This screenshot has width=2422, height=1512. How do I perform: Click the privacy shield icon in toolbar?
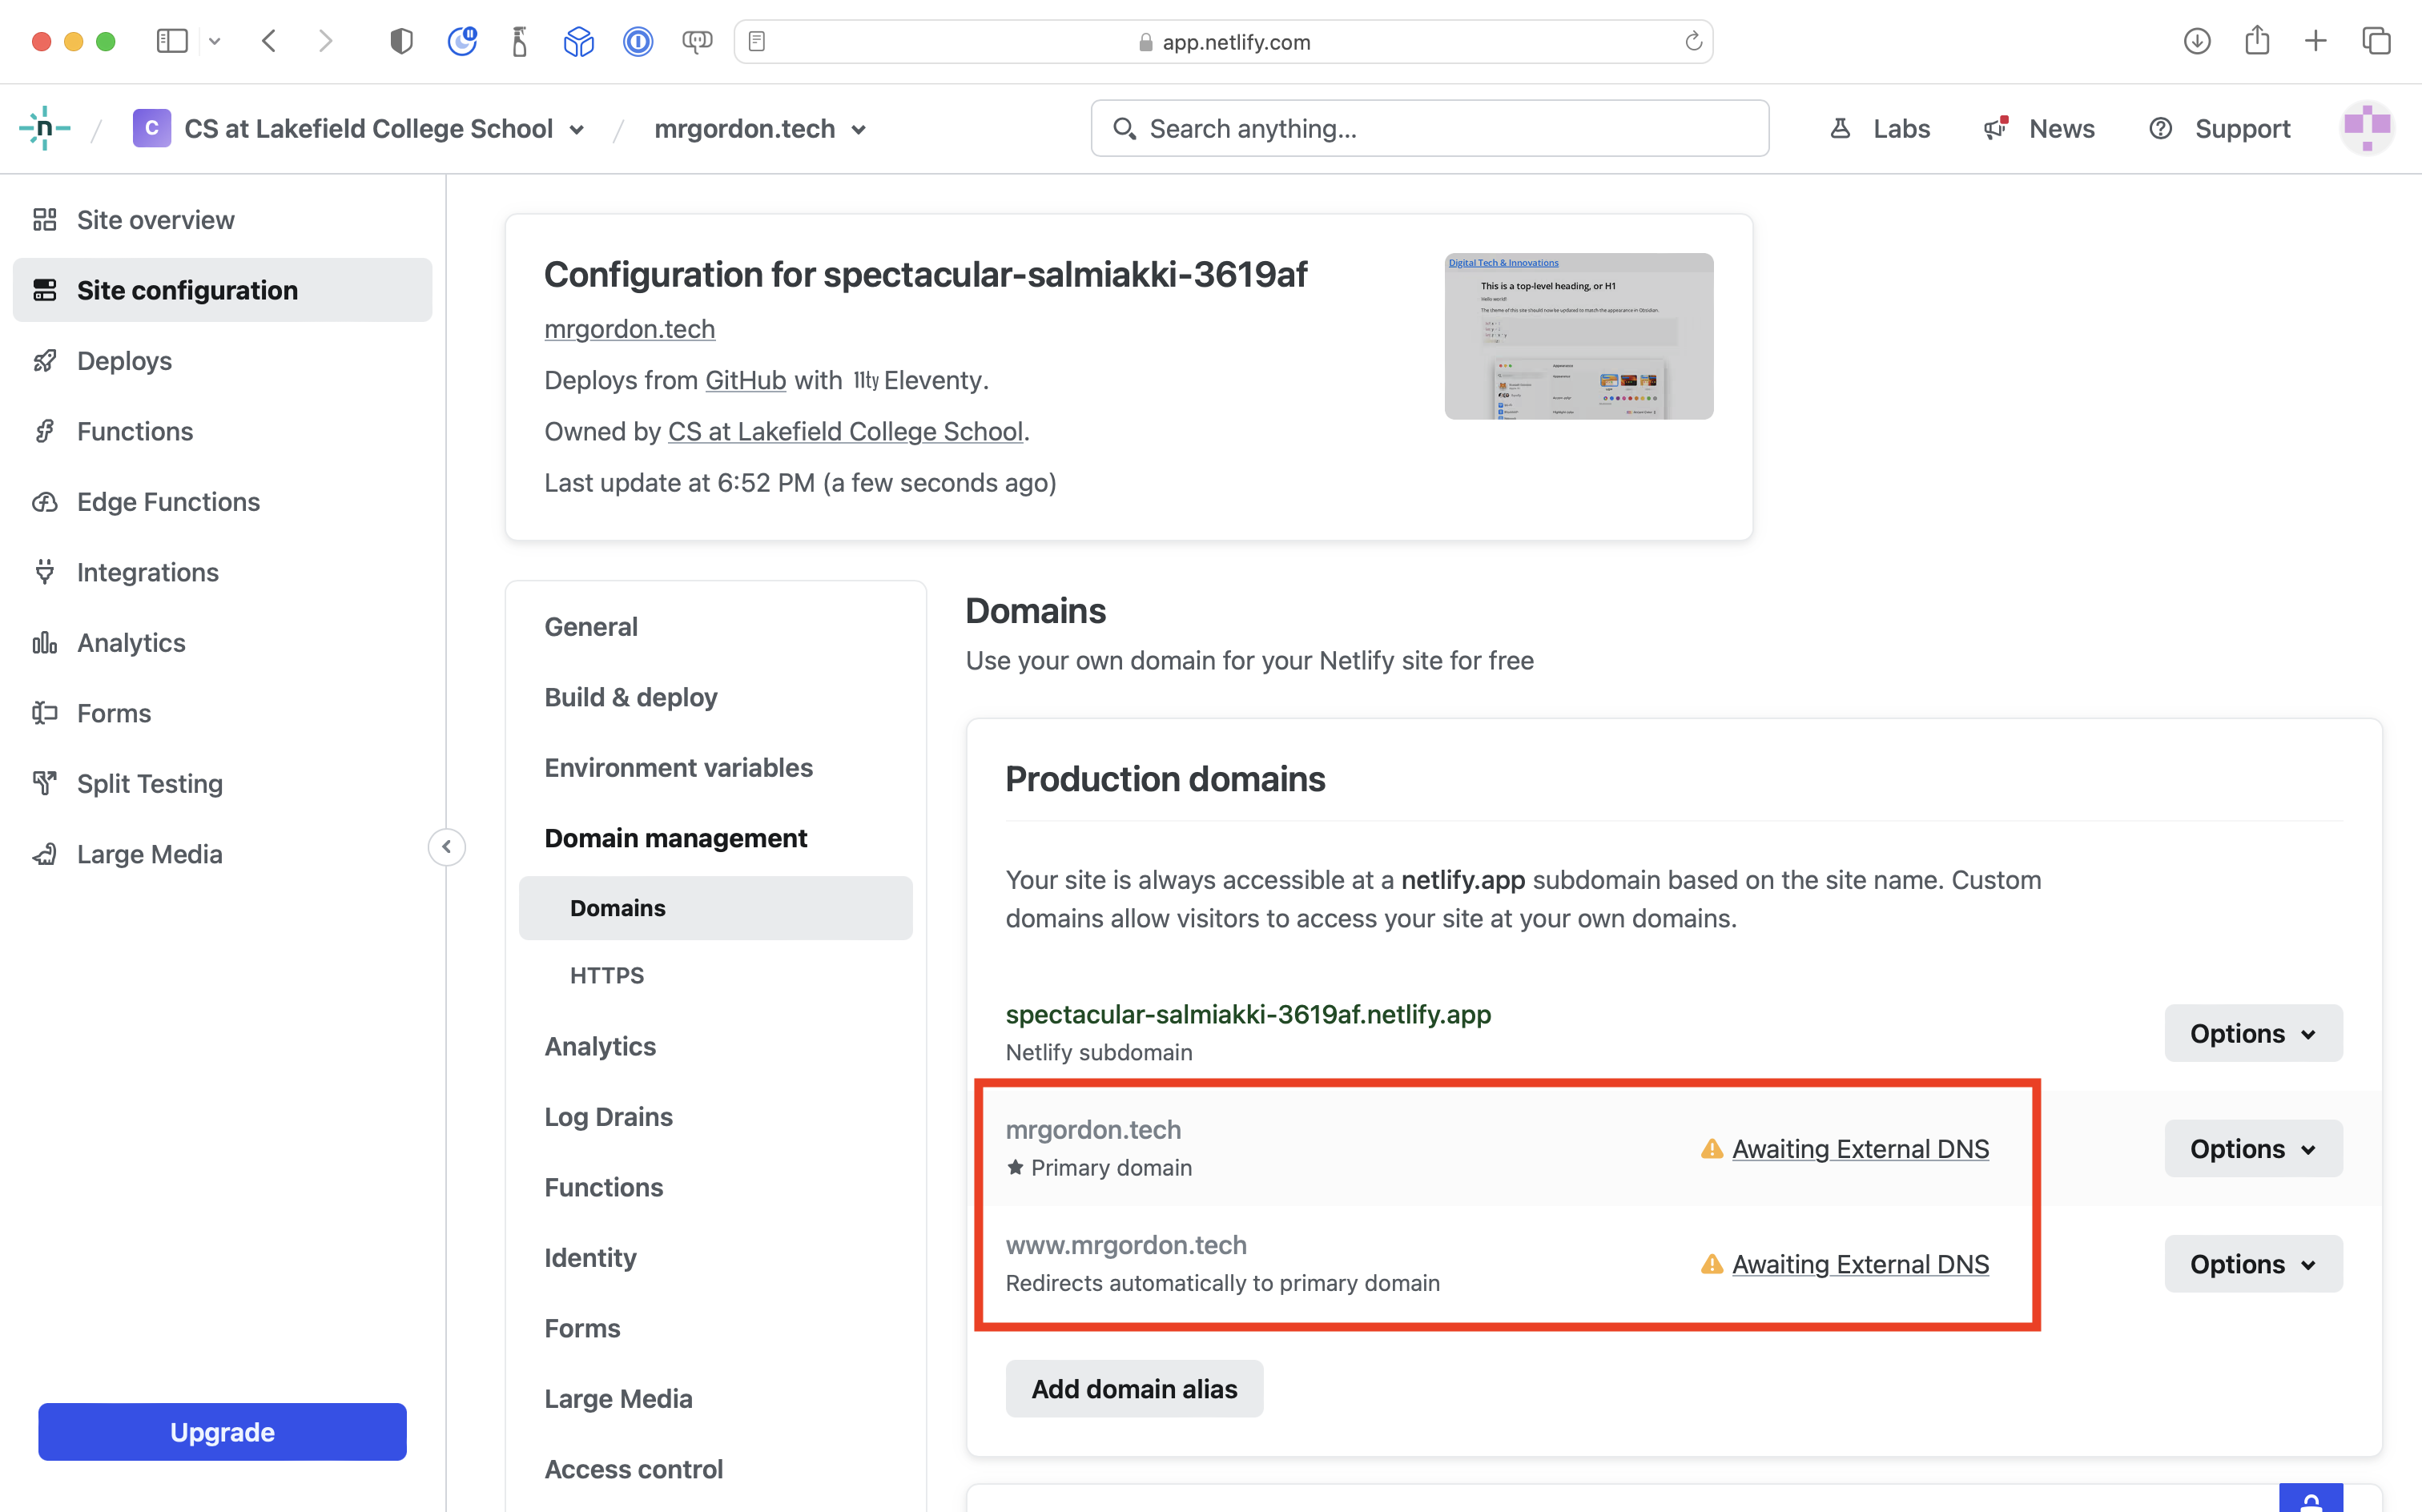pos(401,41)
